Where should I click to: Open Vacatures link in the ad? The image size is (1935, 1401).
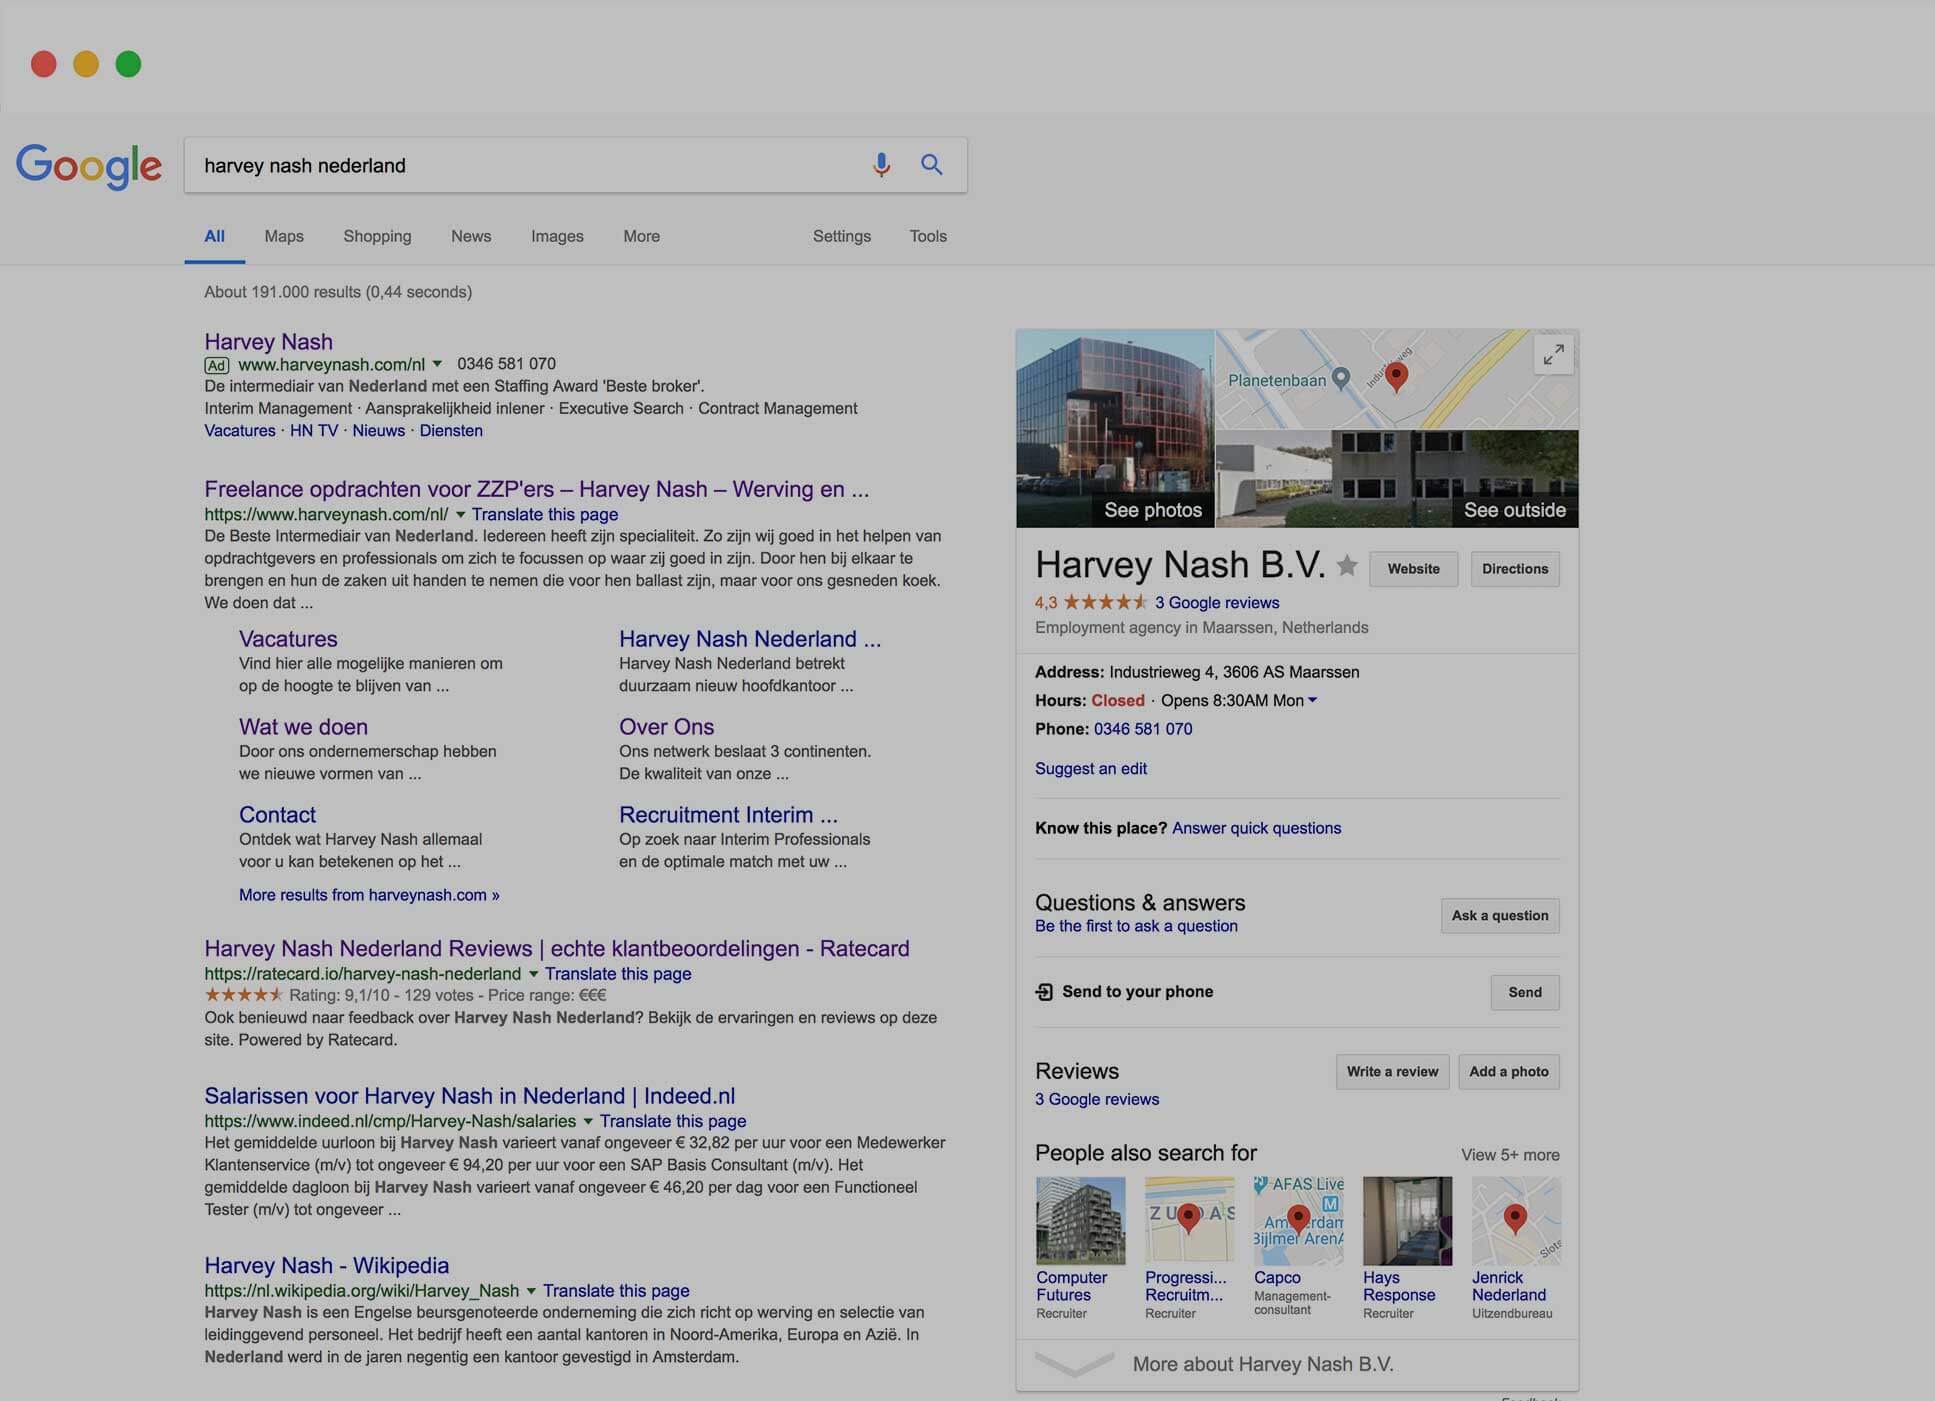pyautogui.click(x=240, y=431)
